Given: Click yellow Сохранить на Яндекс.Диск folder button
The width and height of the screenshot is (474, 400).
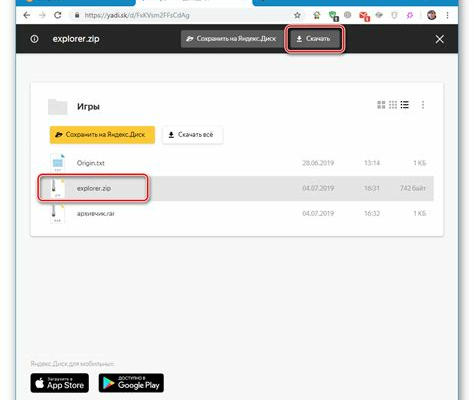Looking at the screenshot, I should click(x=102, y=135).
